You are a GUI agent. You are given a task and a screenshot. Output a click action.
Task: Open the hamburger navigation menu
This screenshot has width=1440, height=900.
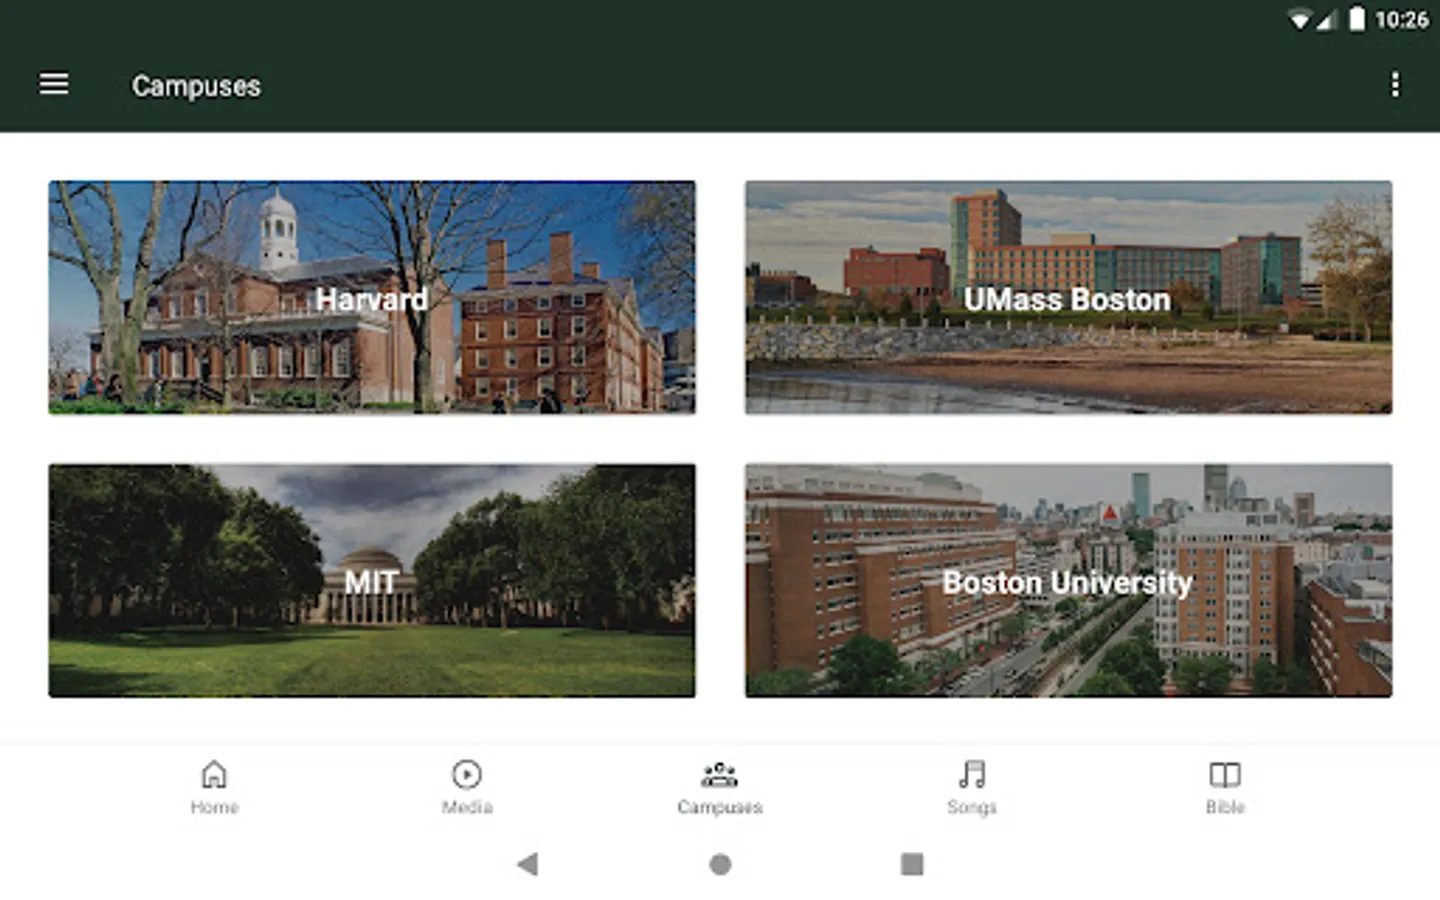(54, 85)
